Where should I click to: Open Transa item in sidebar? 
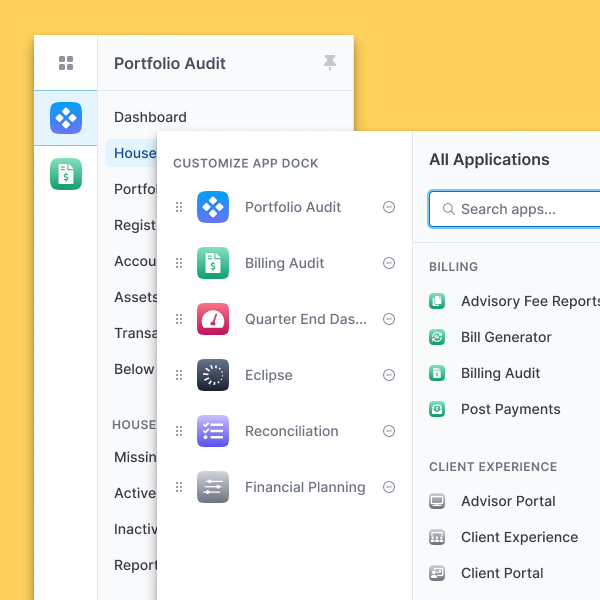click(135, 333)
